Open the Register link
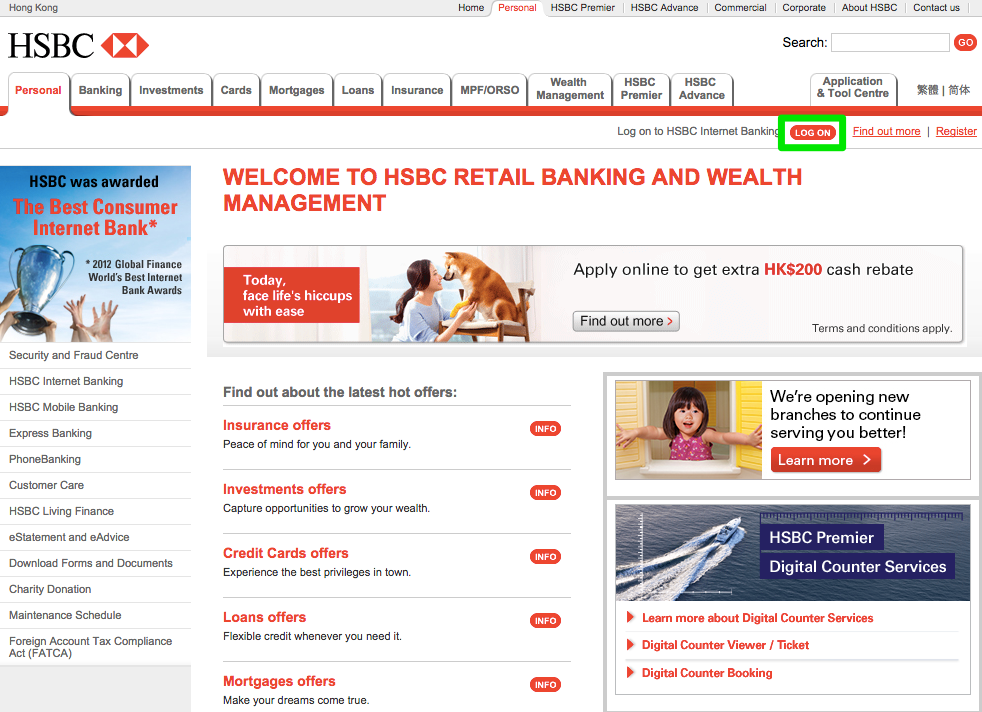The image size is (982, 712). (x=956, y=132)
